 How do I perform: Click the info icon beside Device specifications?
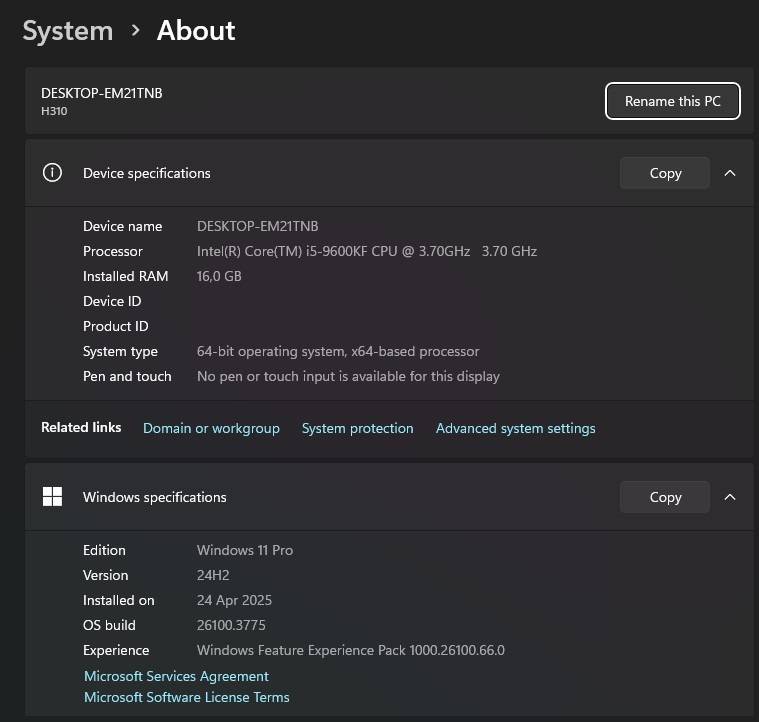[52, 173]
